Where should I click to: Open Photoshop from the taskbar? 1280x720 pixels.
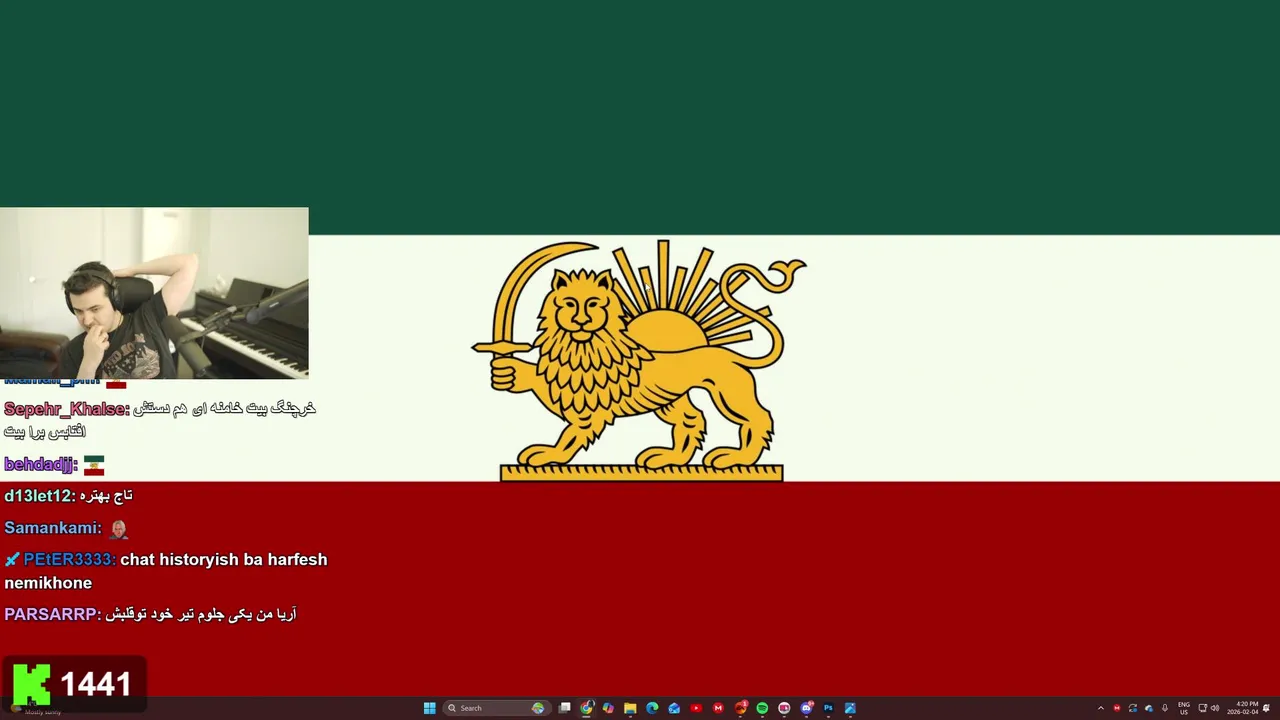(828, 708)
